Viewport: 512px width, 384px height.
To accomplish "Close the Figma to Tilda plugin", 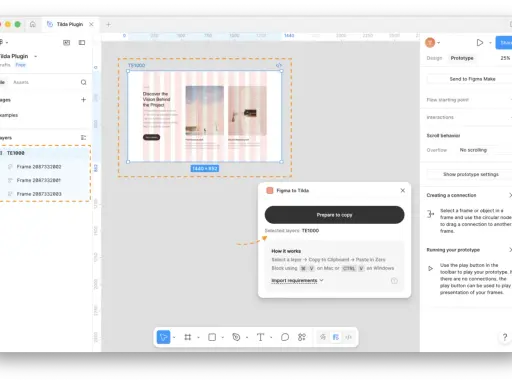I will tap(402, 190).
